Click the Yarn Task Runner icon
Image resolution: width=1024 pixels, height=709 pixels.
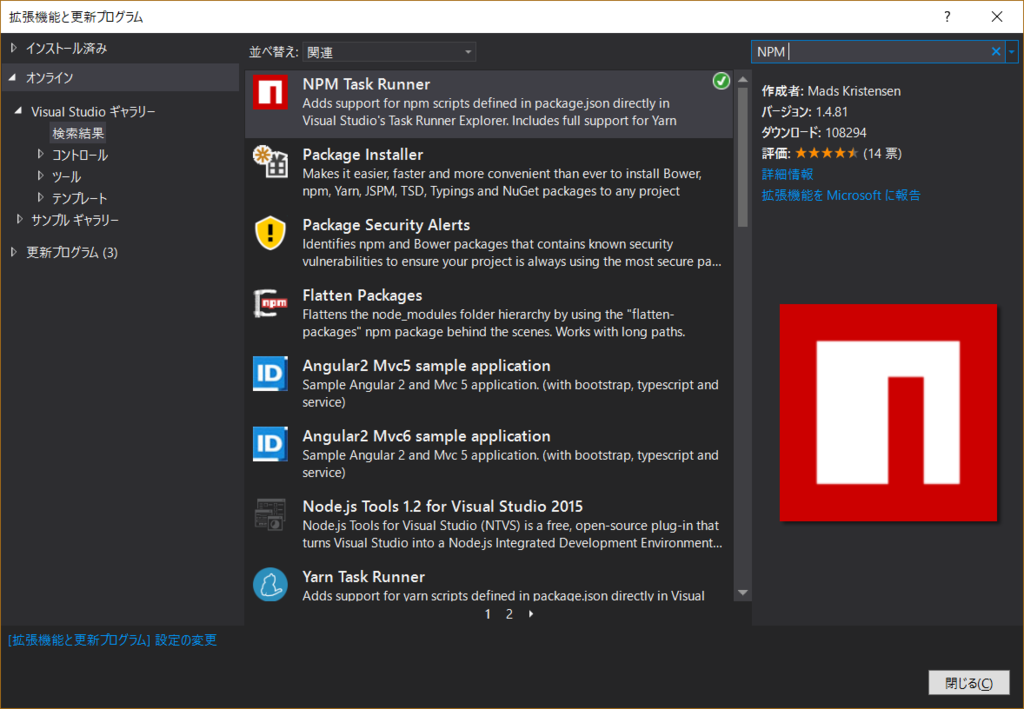tap(270, 584)
